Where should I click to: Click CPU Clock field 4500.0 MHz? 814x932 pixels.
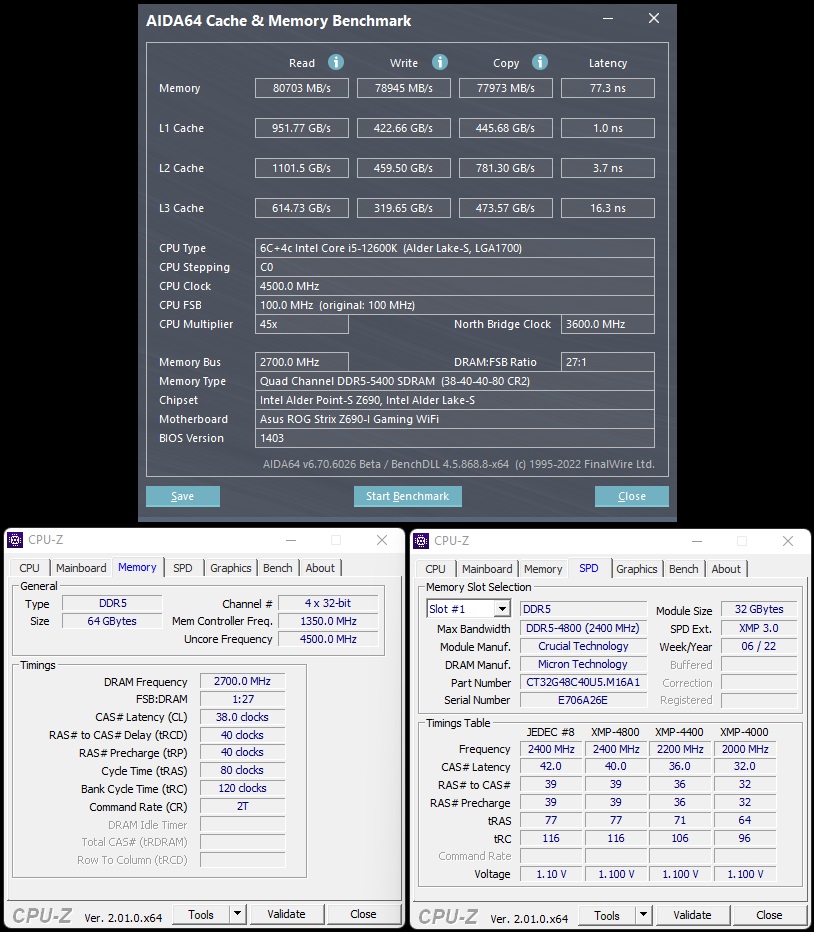tap(455, 286)
